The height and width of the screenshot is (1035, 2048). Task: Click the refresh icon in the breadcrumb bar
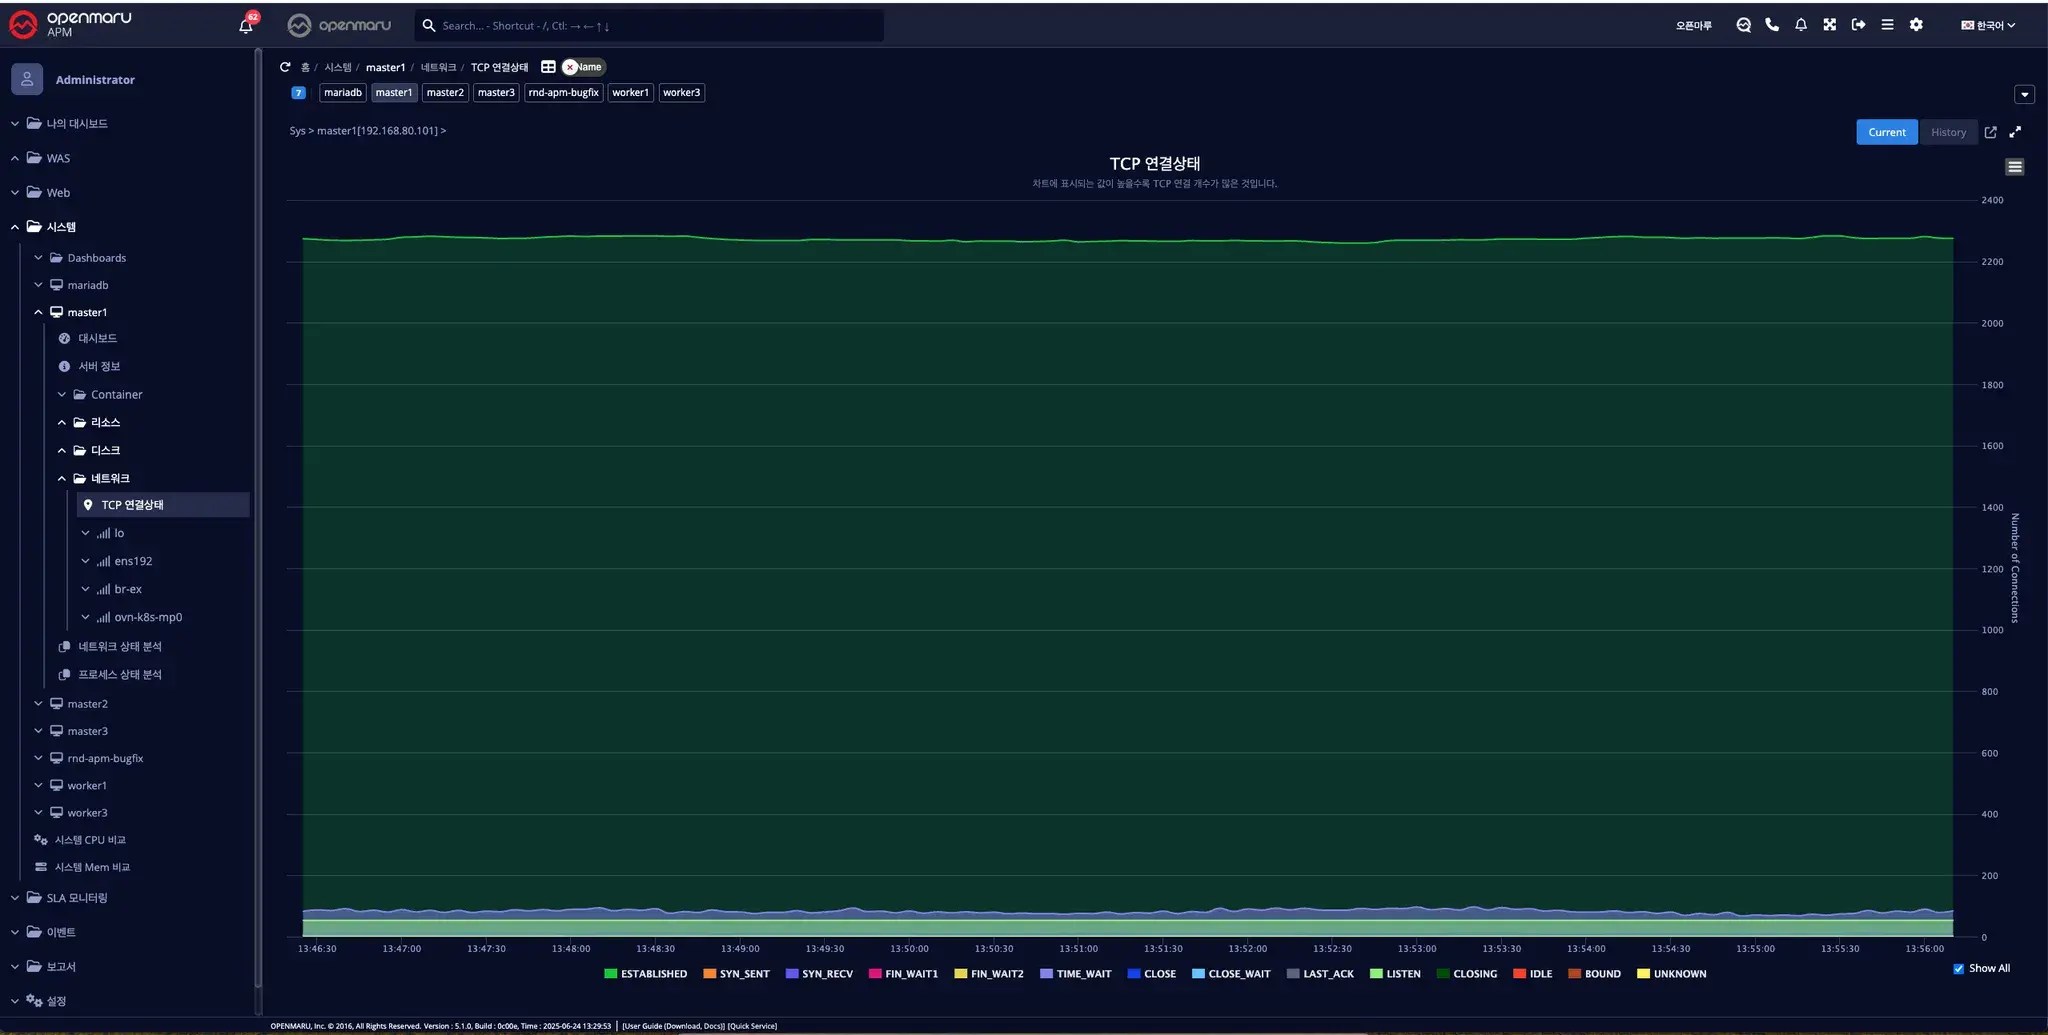(x=283, y=67)
